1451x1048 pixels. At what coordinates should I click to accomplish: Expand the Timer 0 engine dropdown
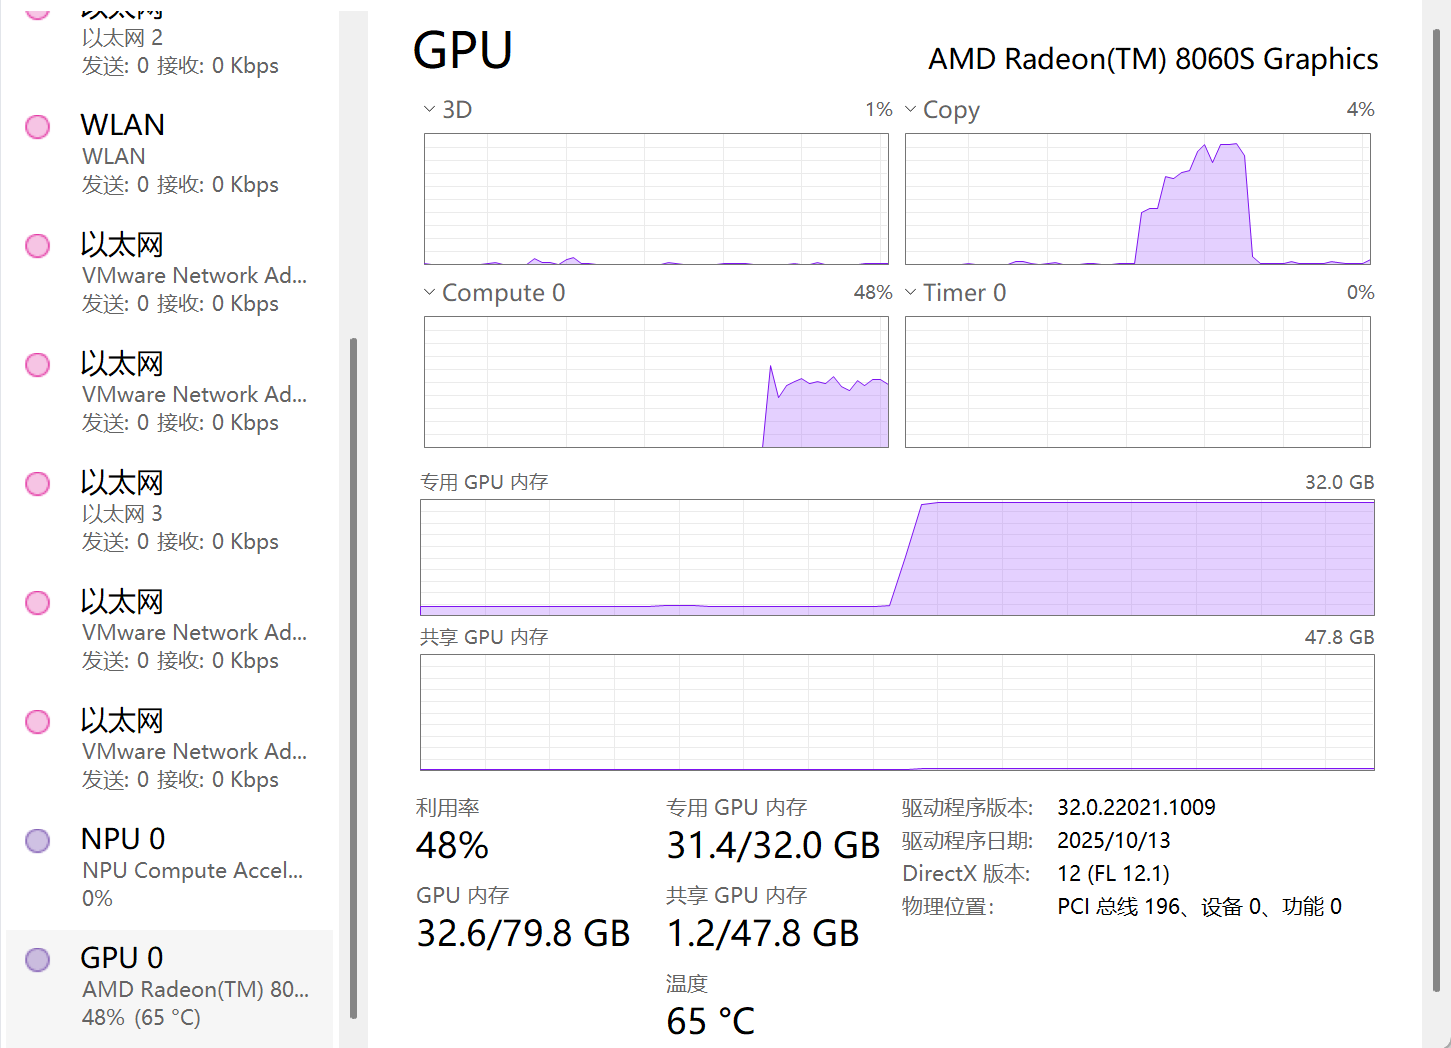(x=910, y=292)
